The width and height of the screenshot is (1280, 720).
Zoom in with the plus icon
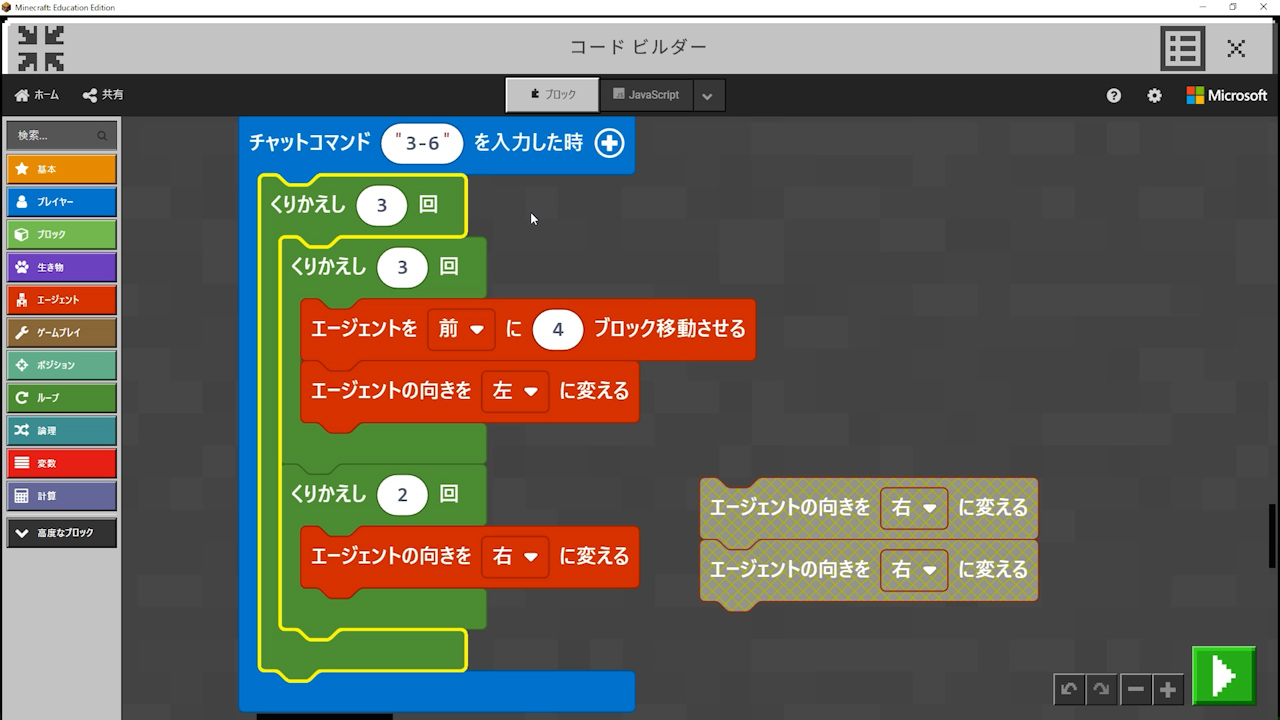coord(1167,689)
